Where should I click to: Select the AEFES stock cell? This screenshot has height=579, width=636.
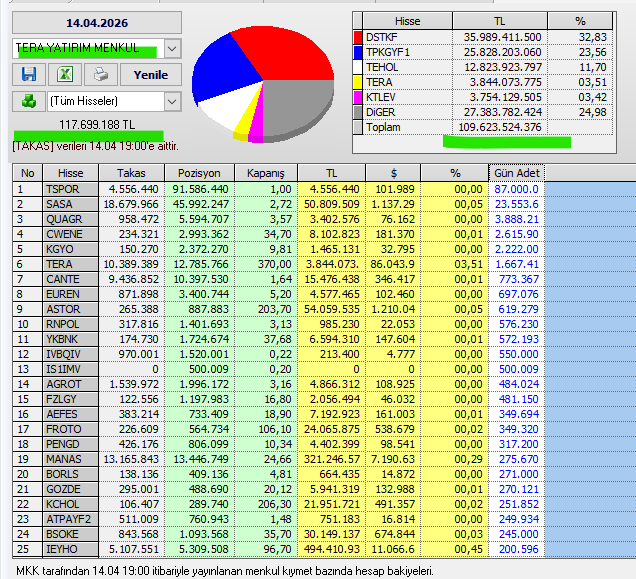[71, 415]
